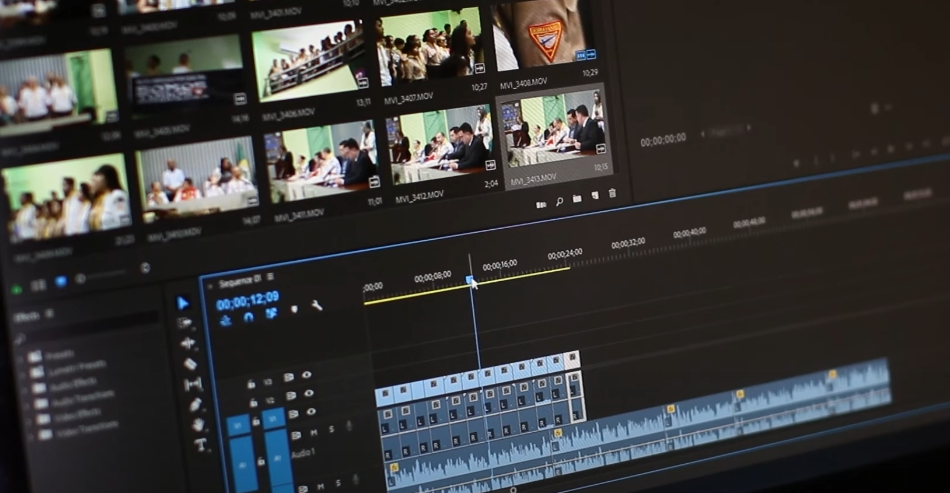
Task: Select the Slip tool
Action: (193, 384)
